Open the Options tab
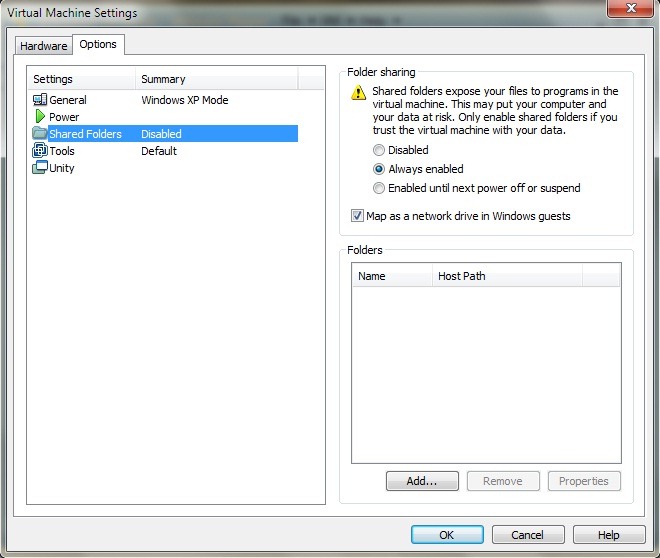The image size is (660, 558). pyautogui.click(x=98, y=44)
